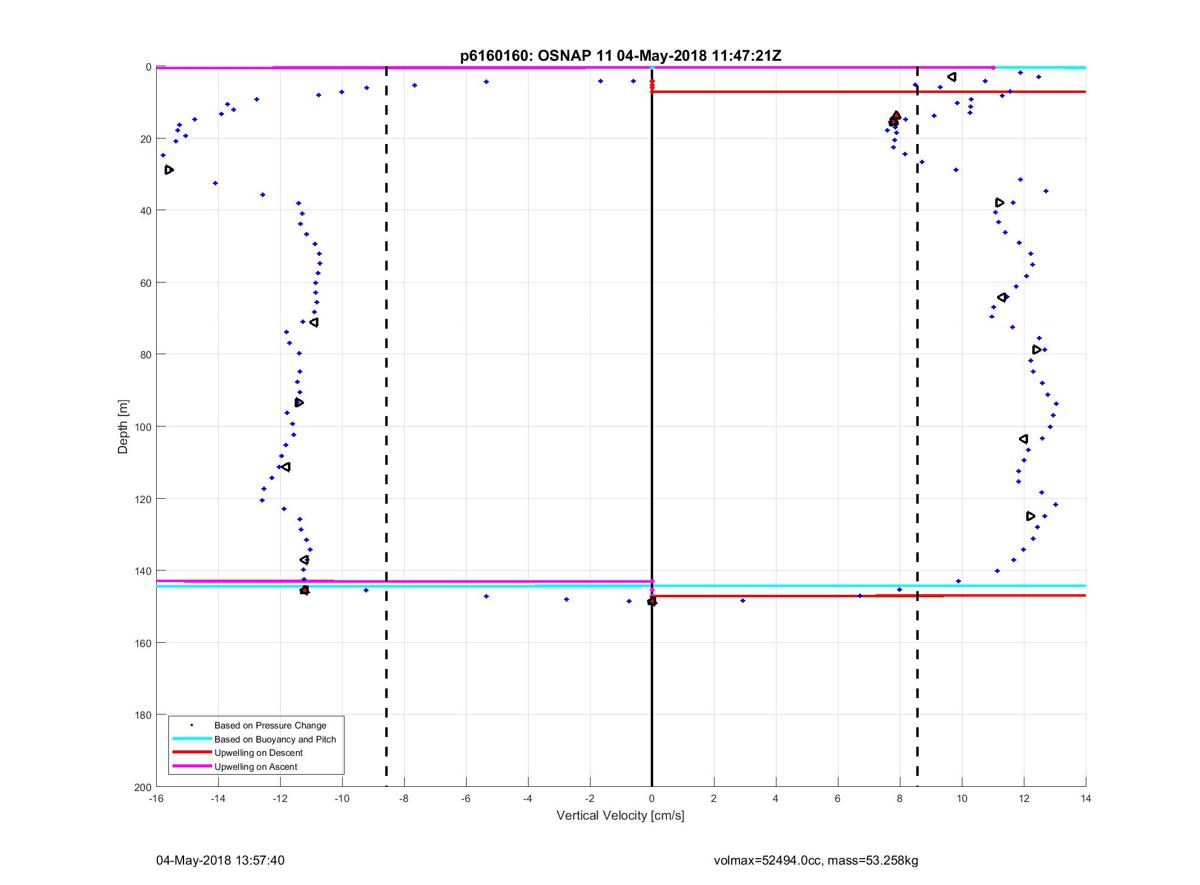Click legend entry 'Upwelling on Descent'
This screenshot has height=885, width=1200.
(259, 753)
